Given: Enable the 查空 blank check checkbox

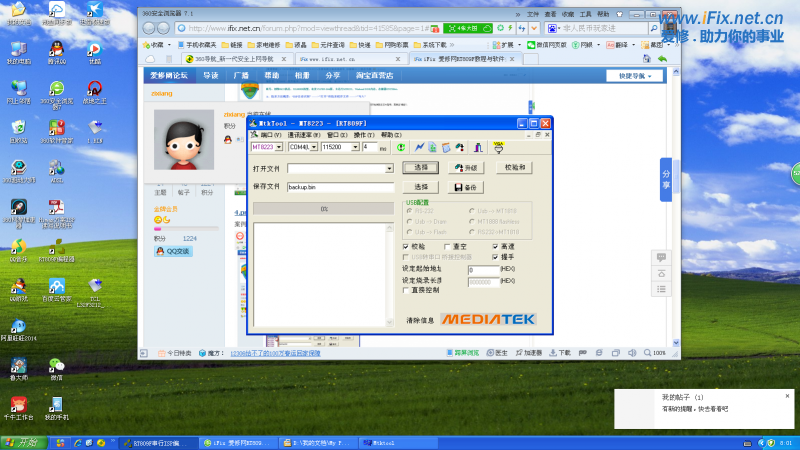Looking at the screenshot, I should [449, 246].
